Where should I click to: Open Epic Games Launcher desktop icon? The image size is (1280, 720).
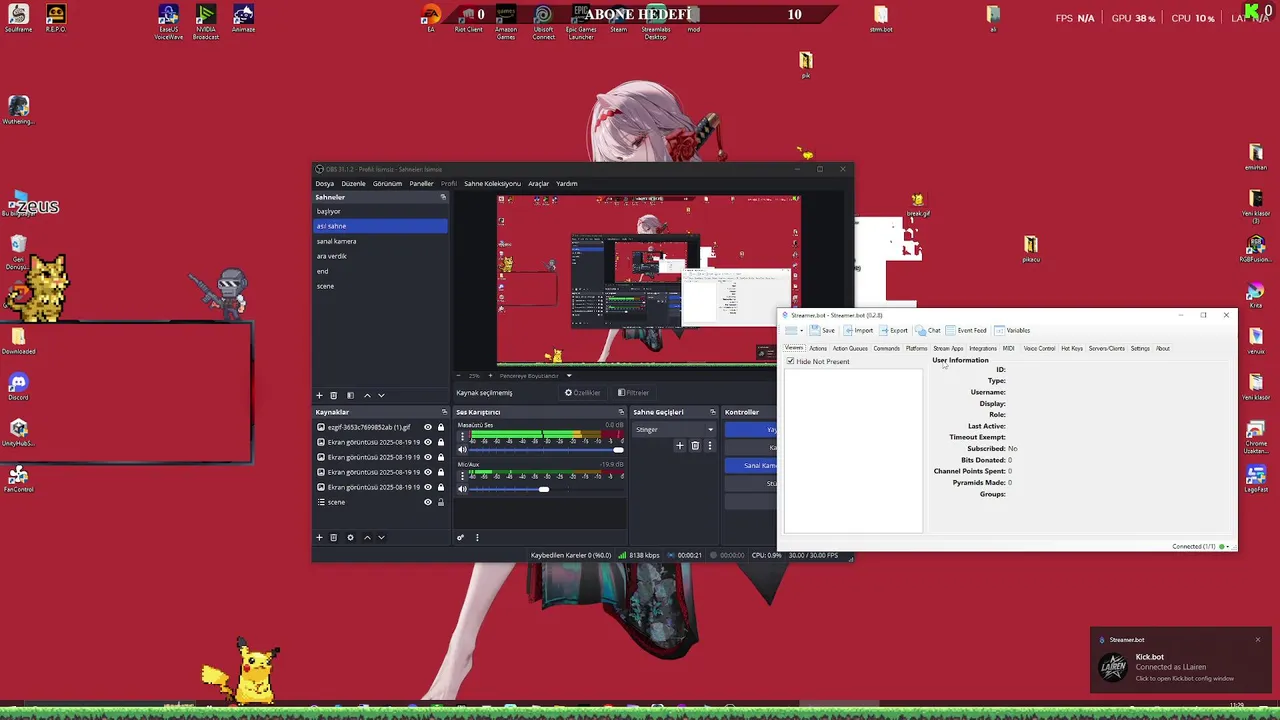click(x=581, y=20)
